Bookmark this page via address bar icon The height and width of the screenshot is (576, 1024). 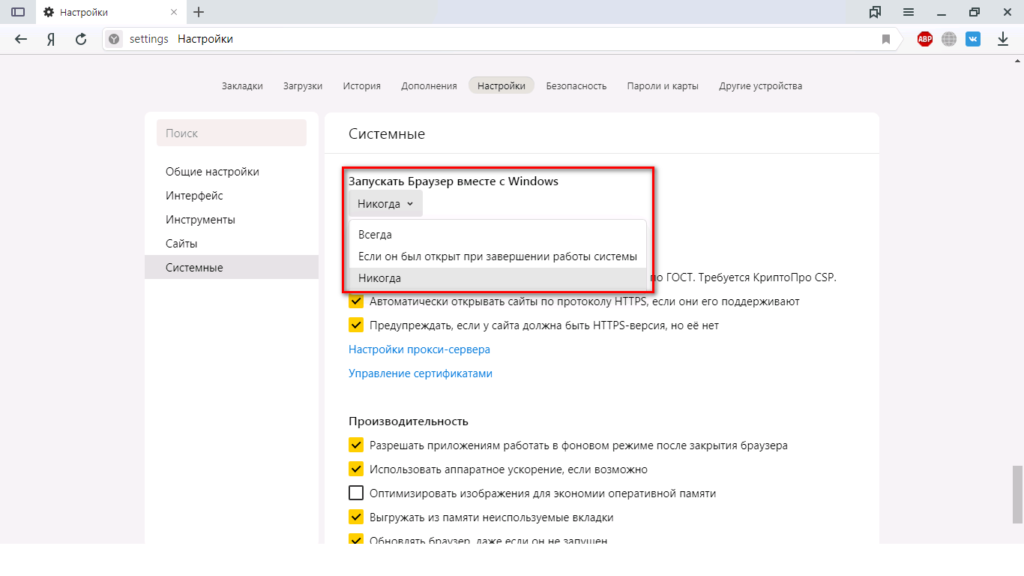[x=886, y=39]
